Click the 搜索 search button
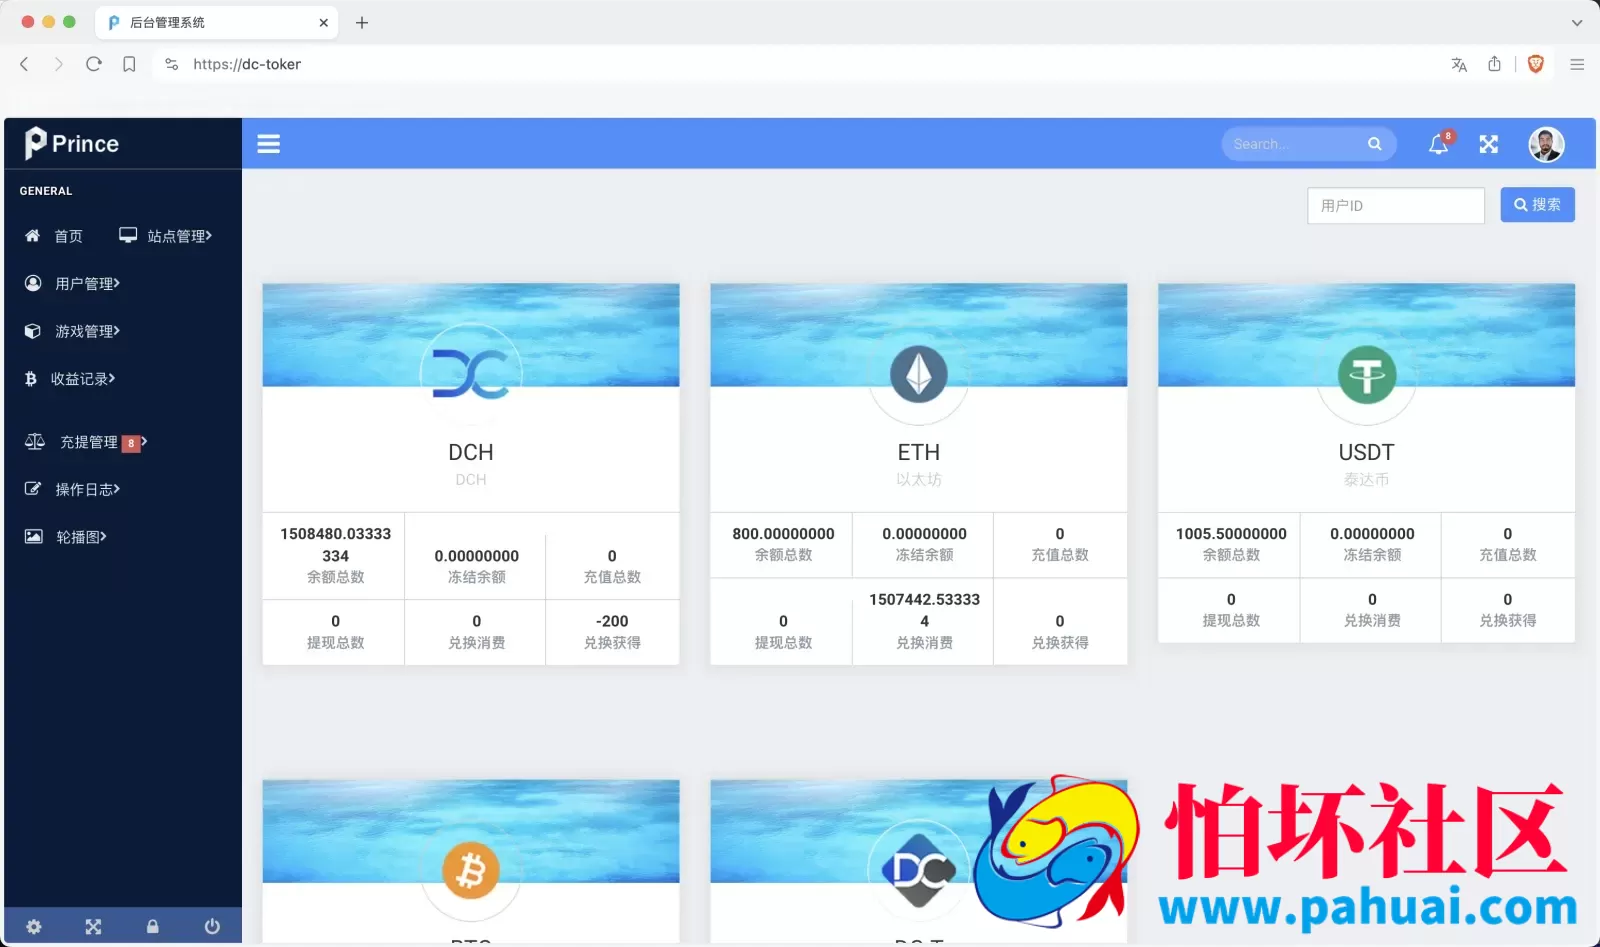The width and height of the screenshot is (1600, 947). click(1537, 205)
